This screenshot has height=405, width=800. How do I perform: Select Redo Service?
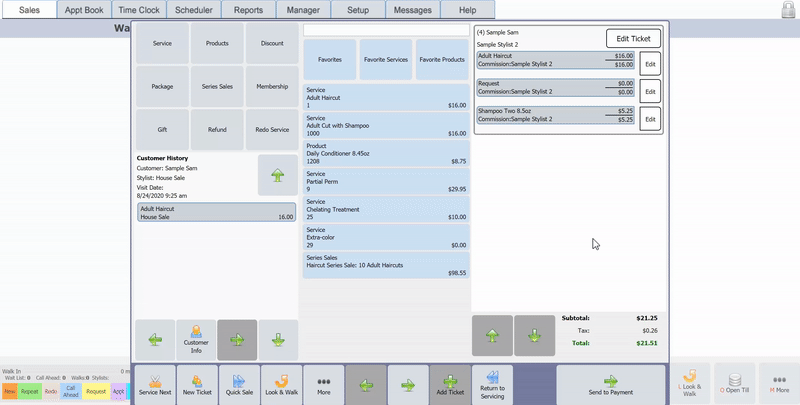point(272,130)
